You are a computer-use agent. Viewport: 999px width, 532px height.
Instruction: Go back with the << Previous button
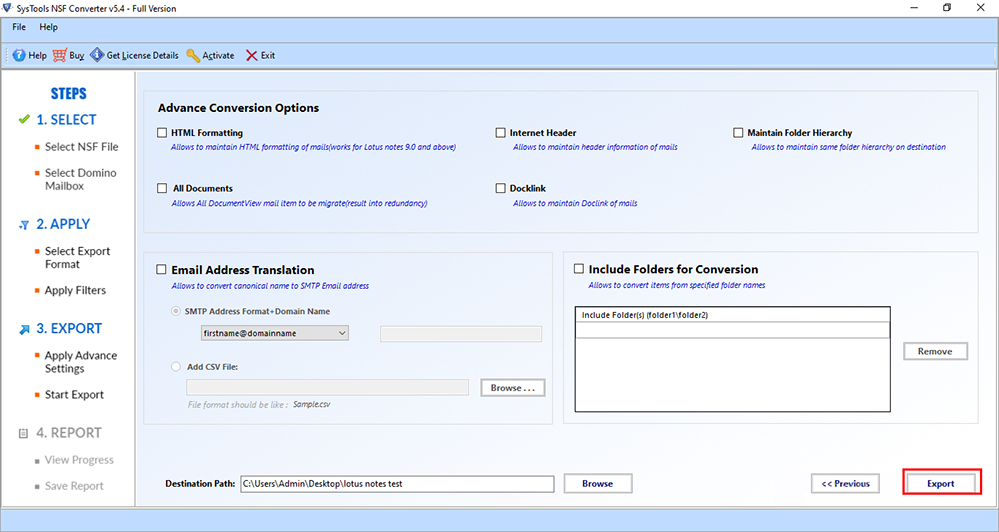coord(845,484)
